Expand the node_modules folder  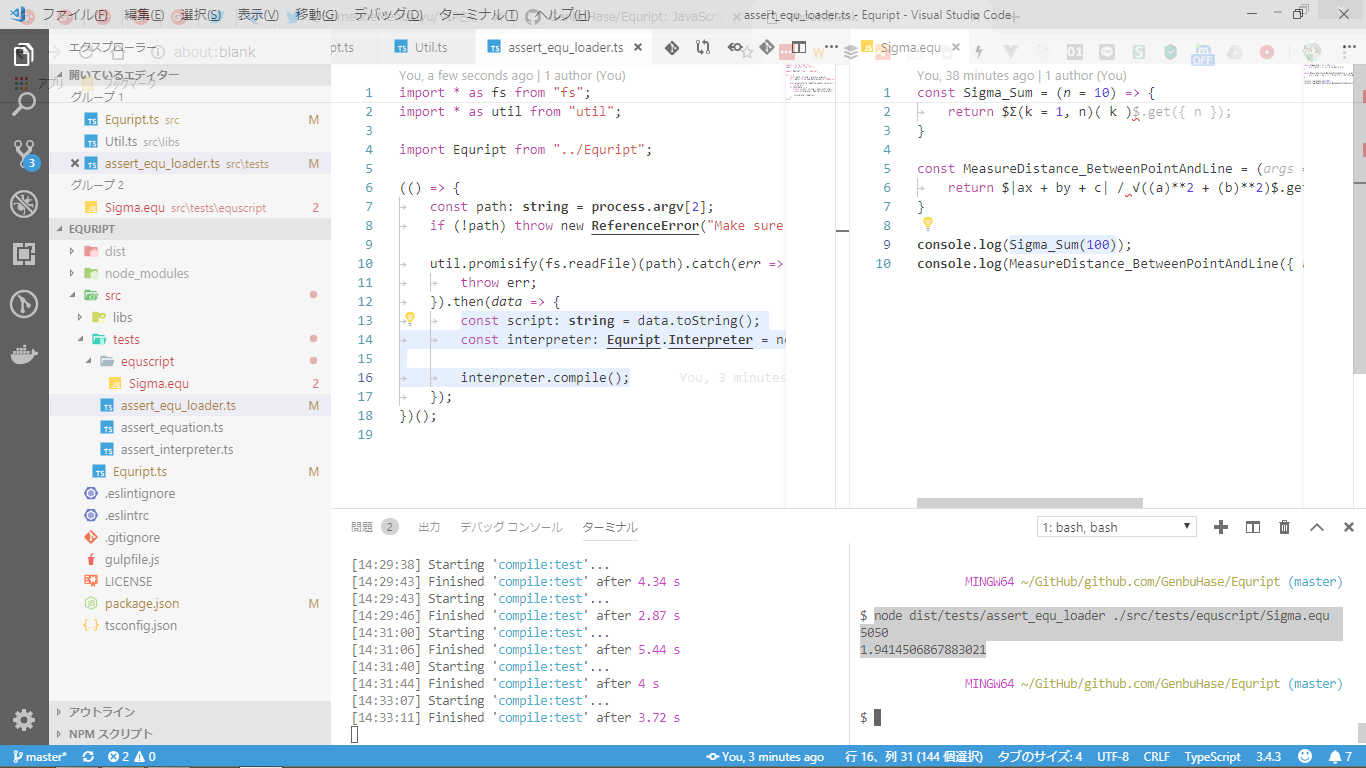click(x=146, y=273)
